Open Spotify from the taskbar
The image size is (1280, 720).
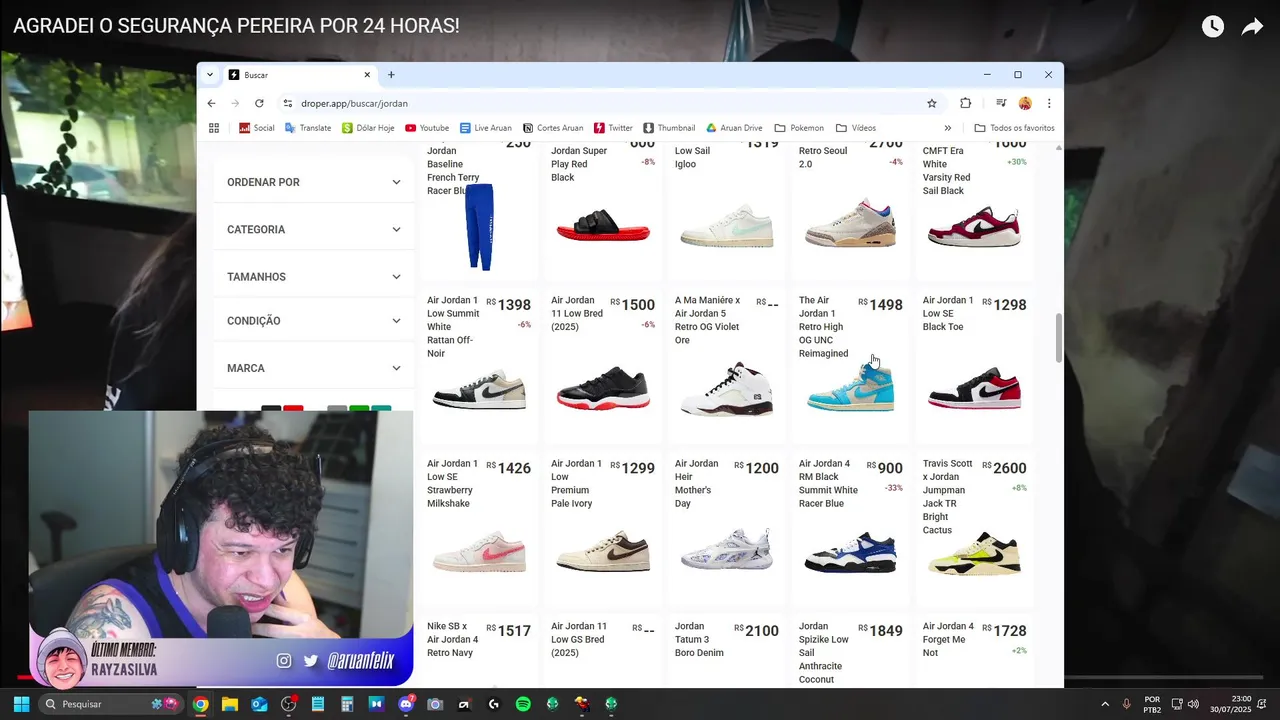pyautogui.click(x=523, y=704)
